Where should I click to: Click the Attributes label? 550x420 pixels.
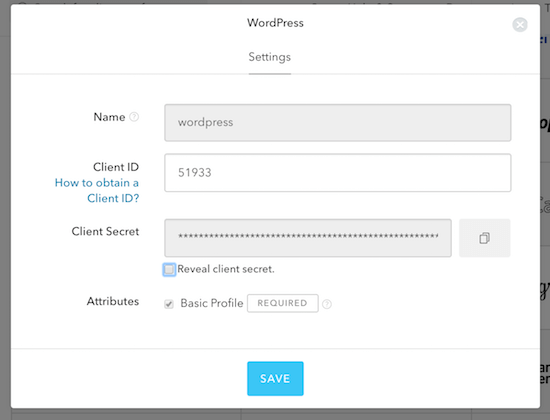coord(113,301)
